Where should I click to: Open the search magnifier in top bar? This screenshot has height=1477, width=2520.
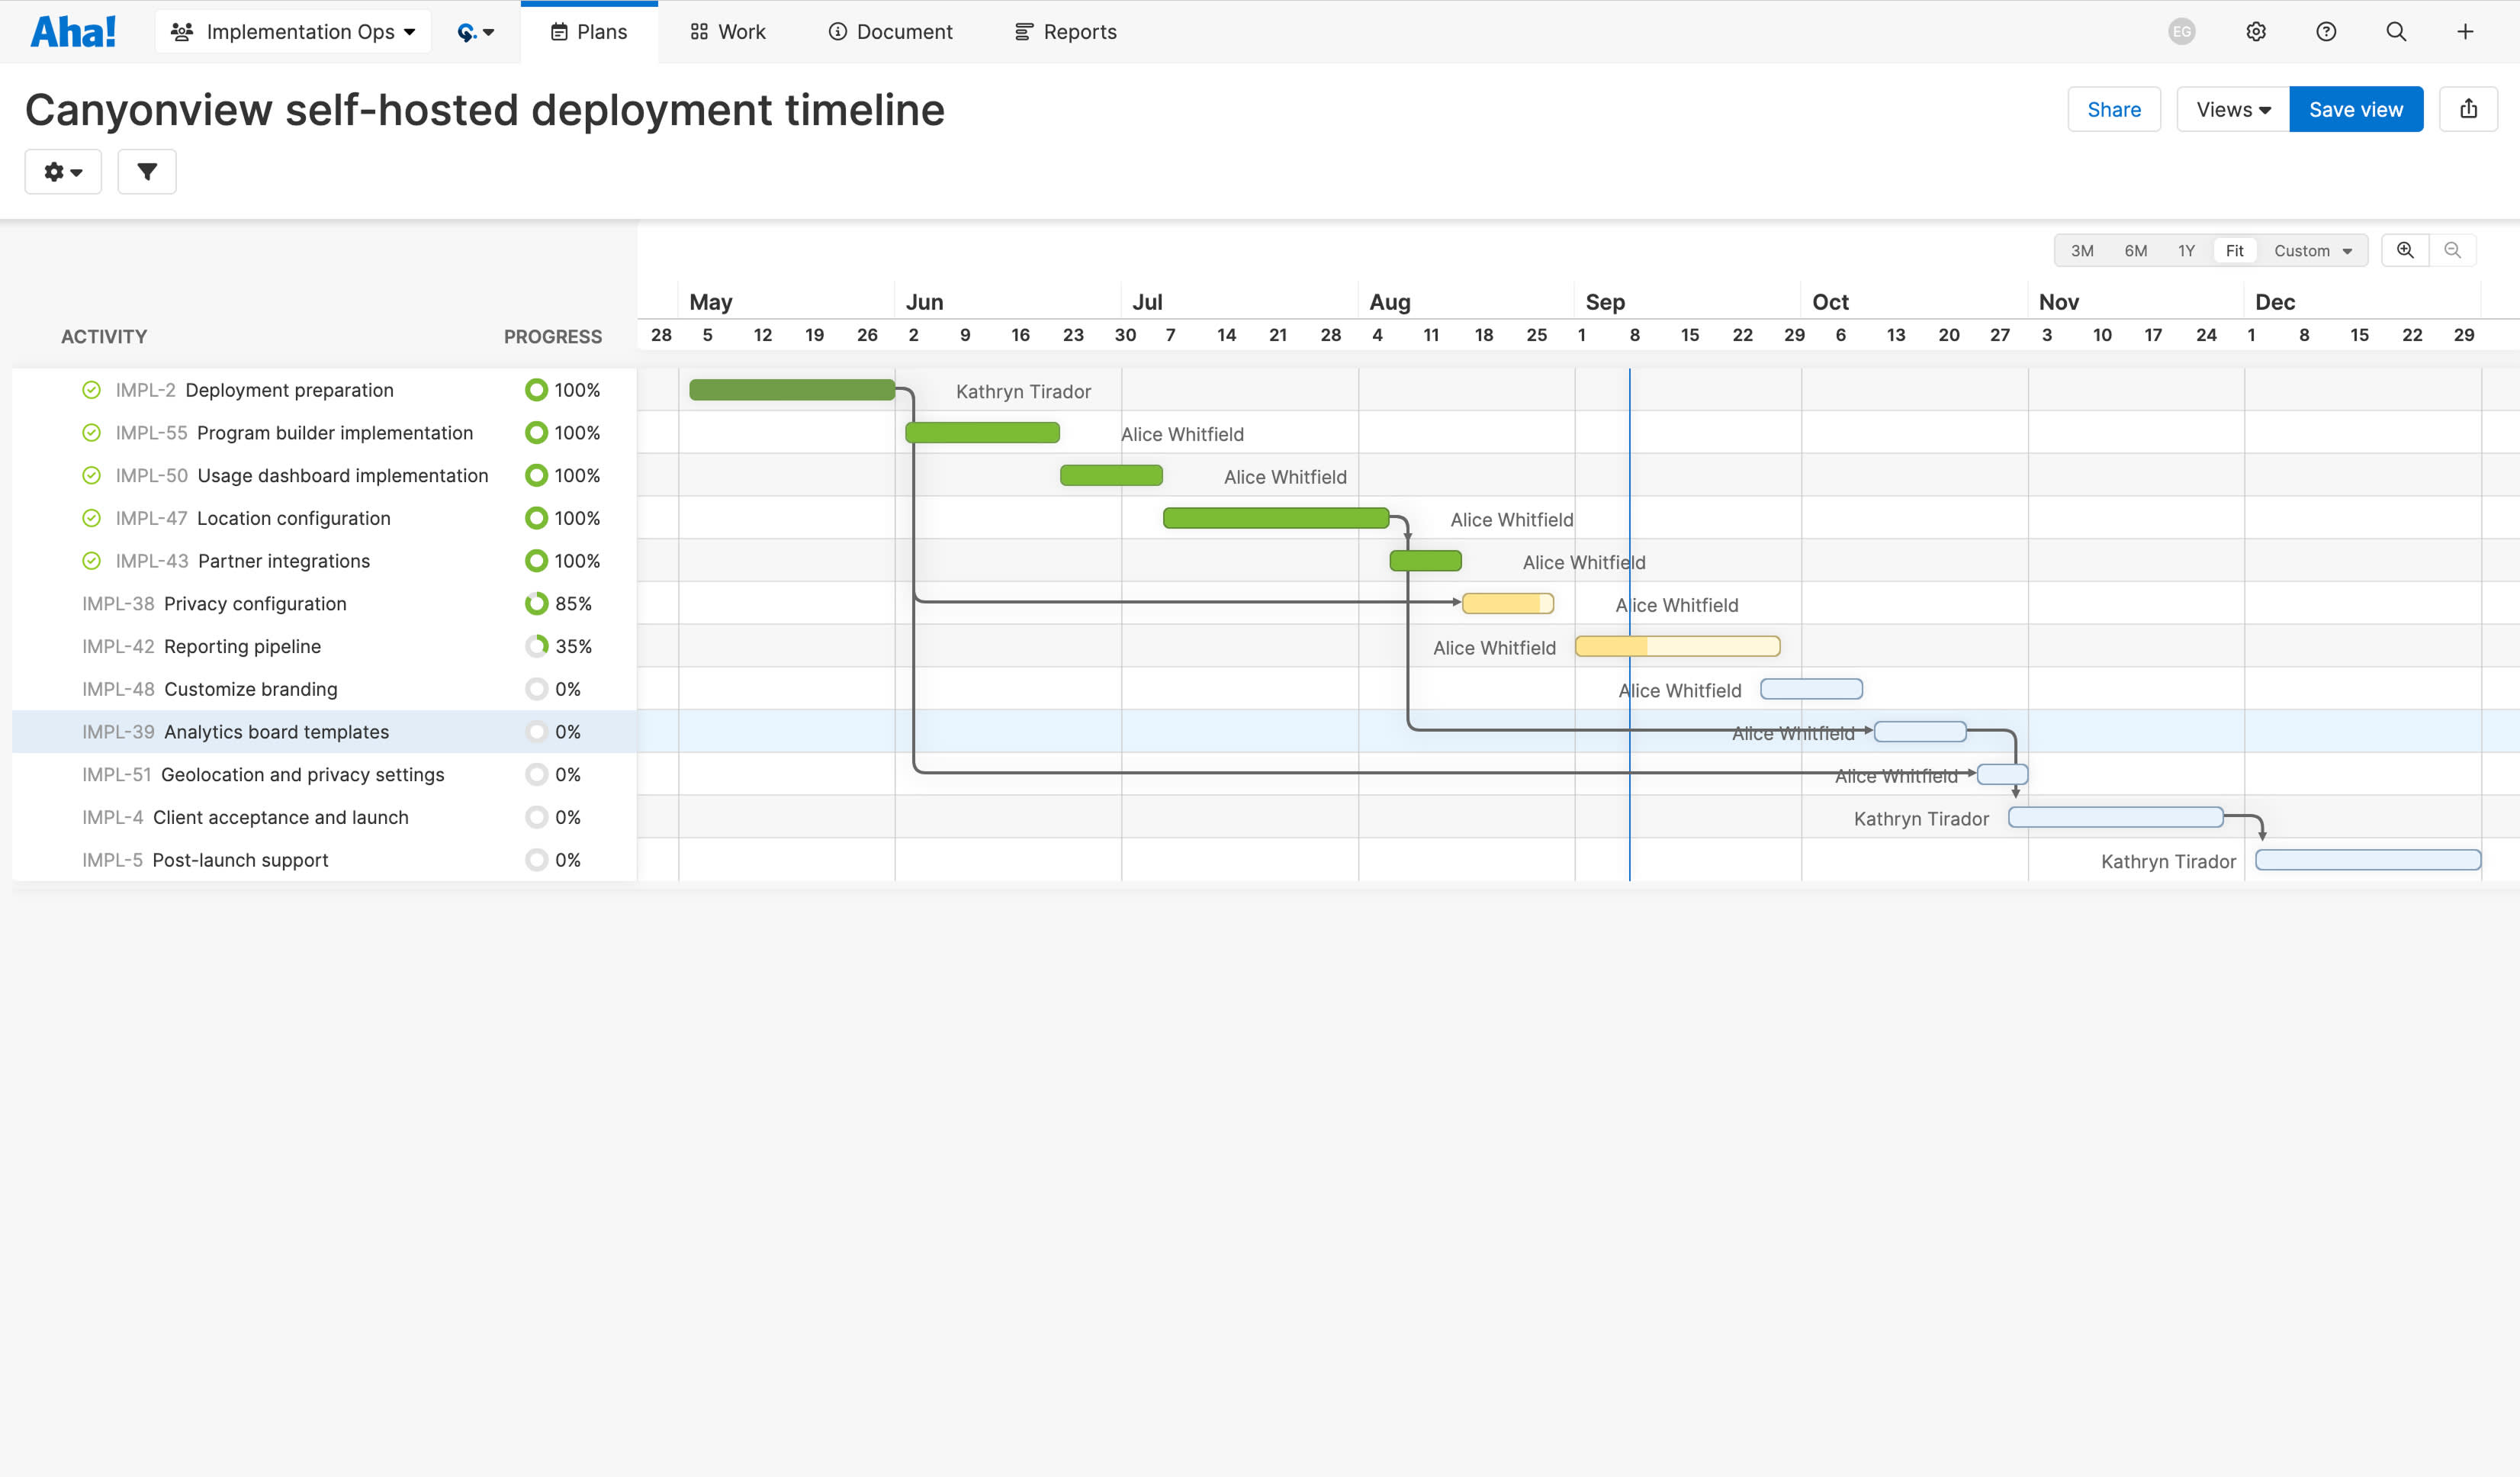[x=2396, y=32]
